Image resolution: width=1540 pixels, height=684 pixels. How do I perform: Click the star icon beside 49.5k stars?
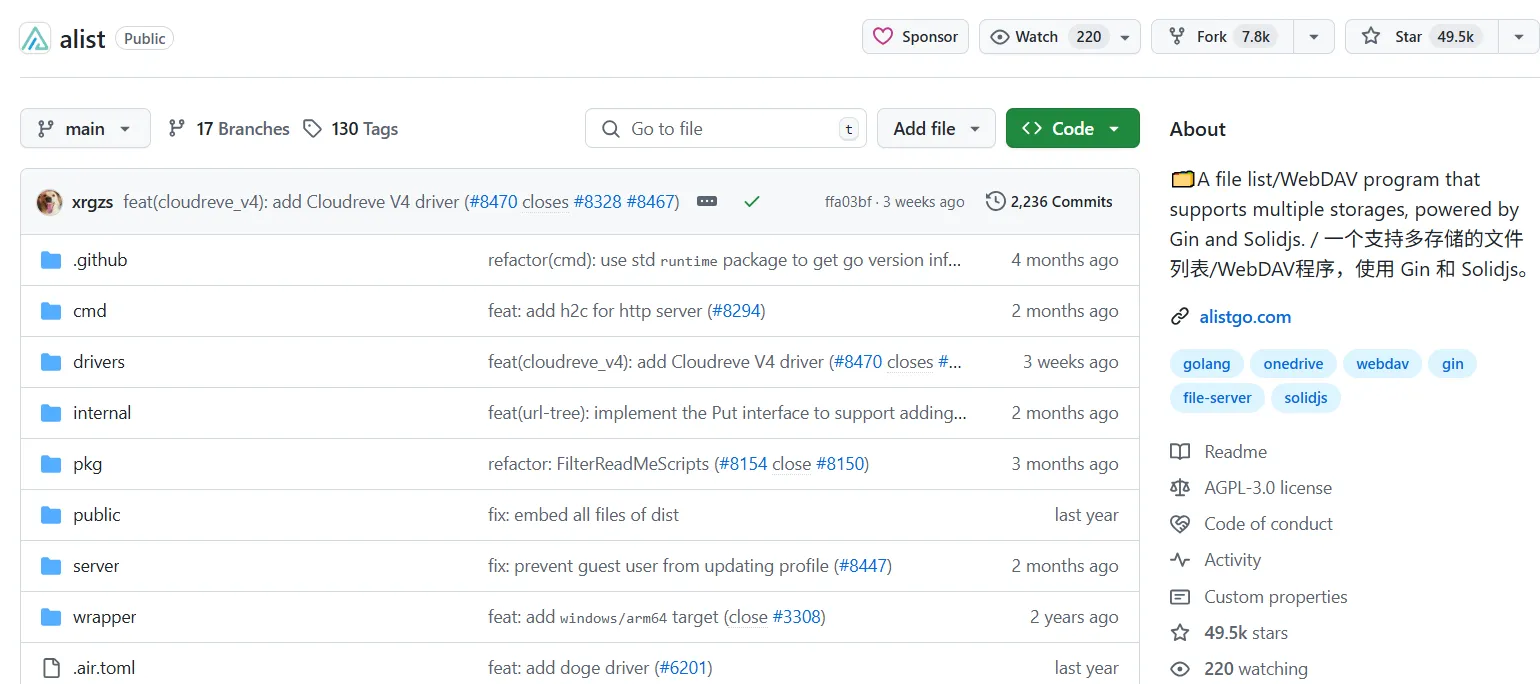[x=1180, y=633]
